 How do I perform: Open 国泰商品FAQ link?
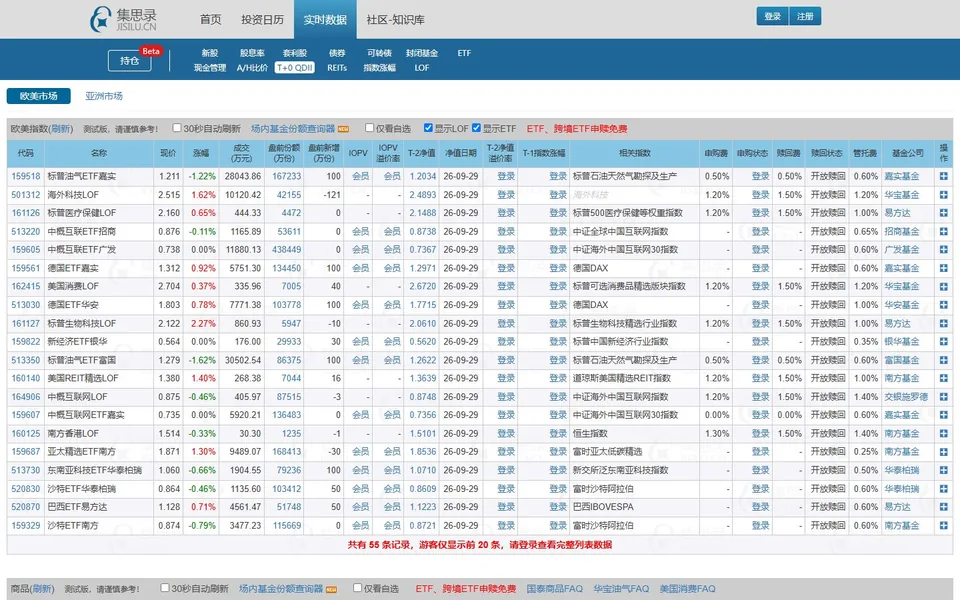(555, 588)
